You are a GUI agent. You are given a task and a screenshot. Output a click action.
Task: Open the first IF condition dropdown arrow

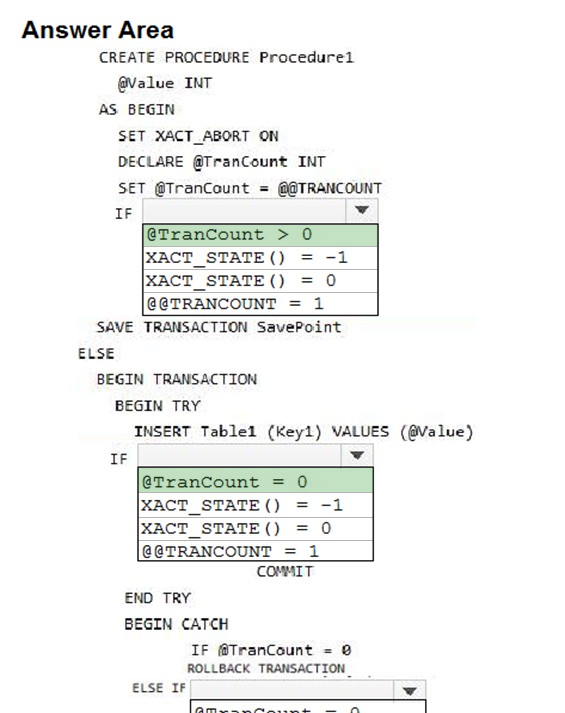[362, 211]
